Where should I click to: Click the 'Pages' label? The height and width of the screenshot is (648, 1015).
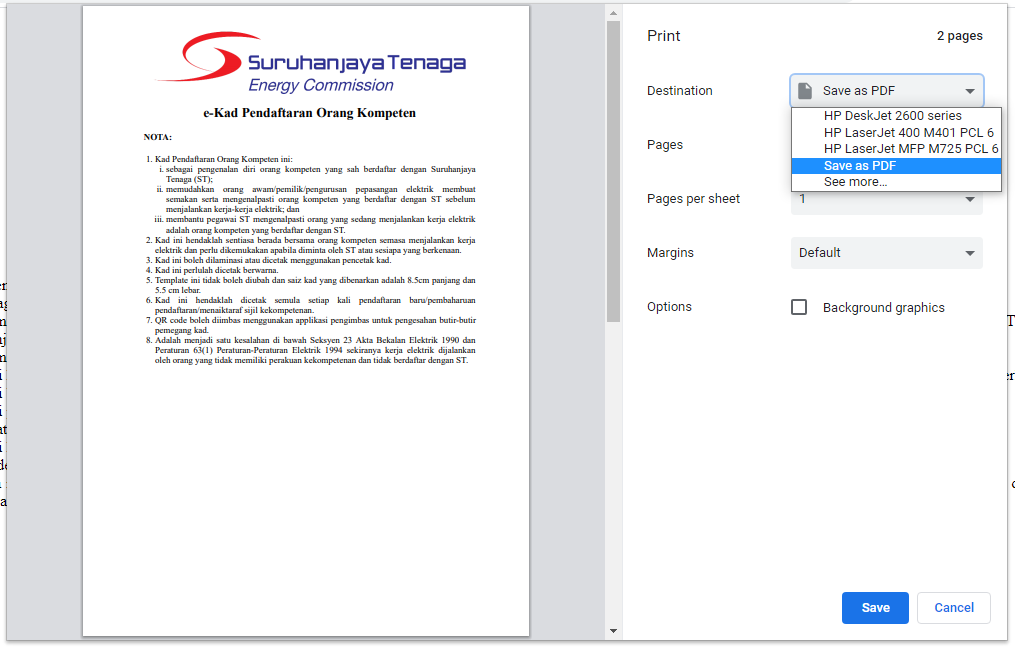665,145
